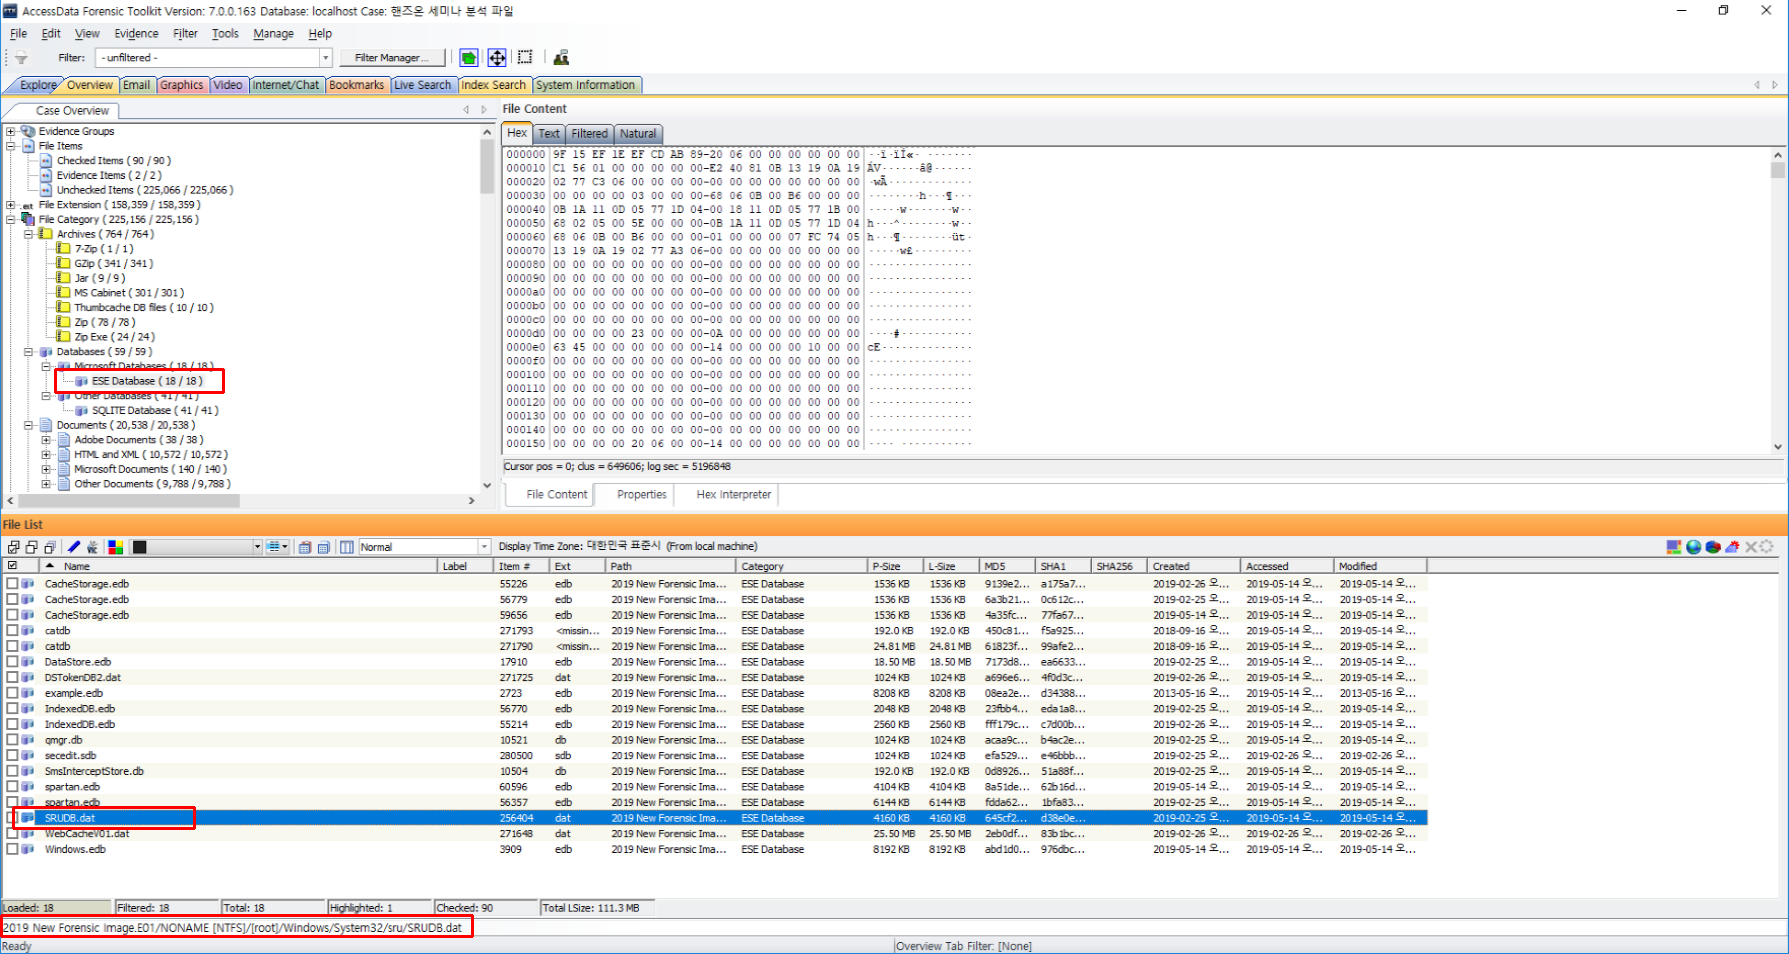
Task: Open the Normal column template dropdown
Action: pos(484,547)
